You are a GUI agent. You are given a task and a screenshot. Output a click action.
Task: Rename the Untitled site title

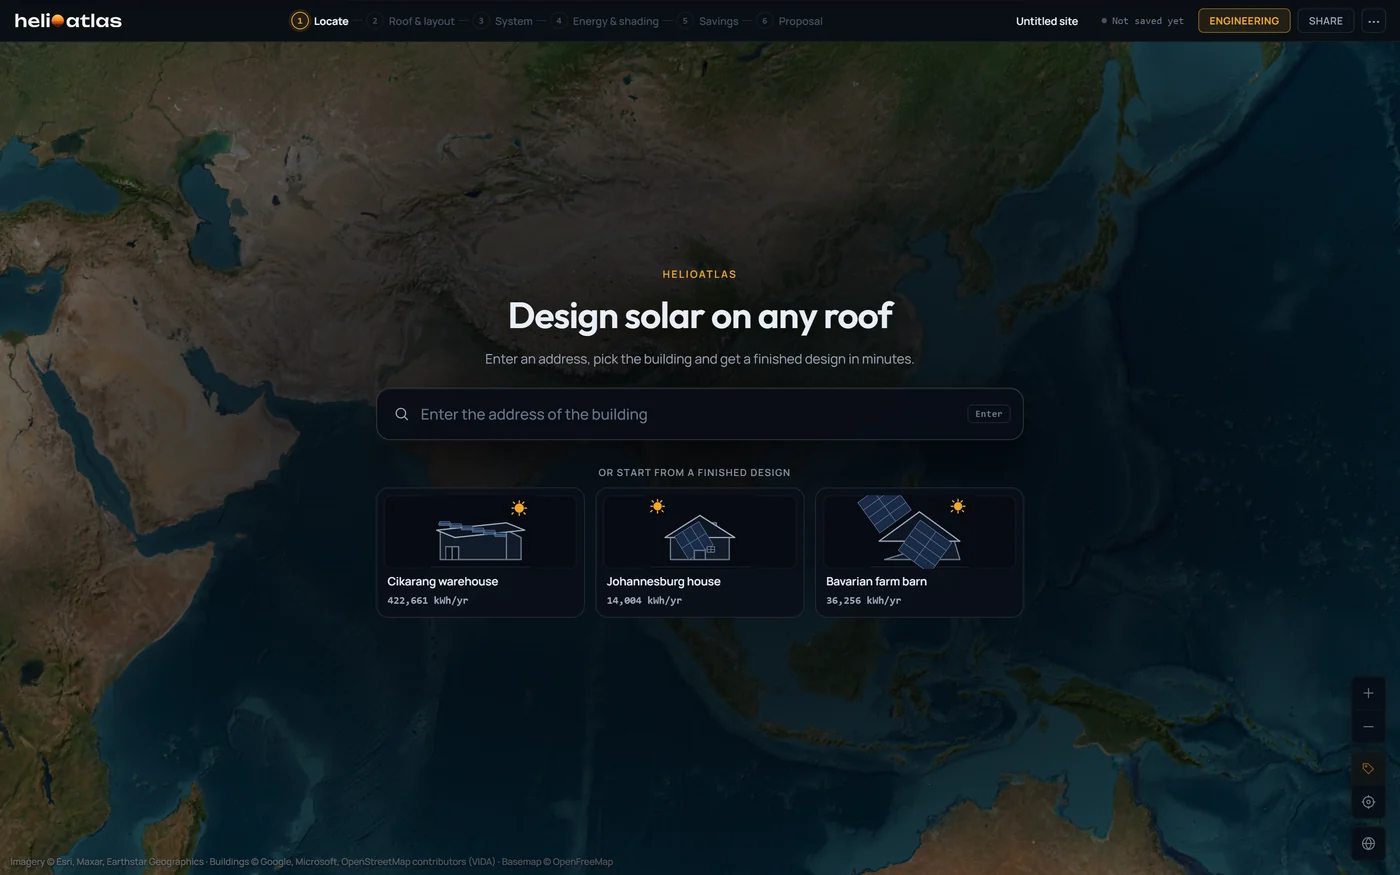click(x=1047, y=21)
